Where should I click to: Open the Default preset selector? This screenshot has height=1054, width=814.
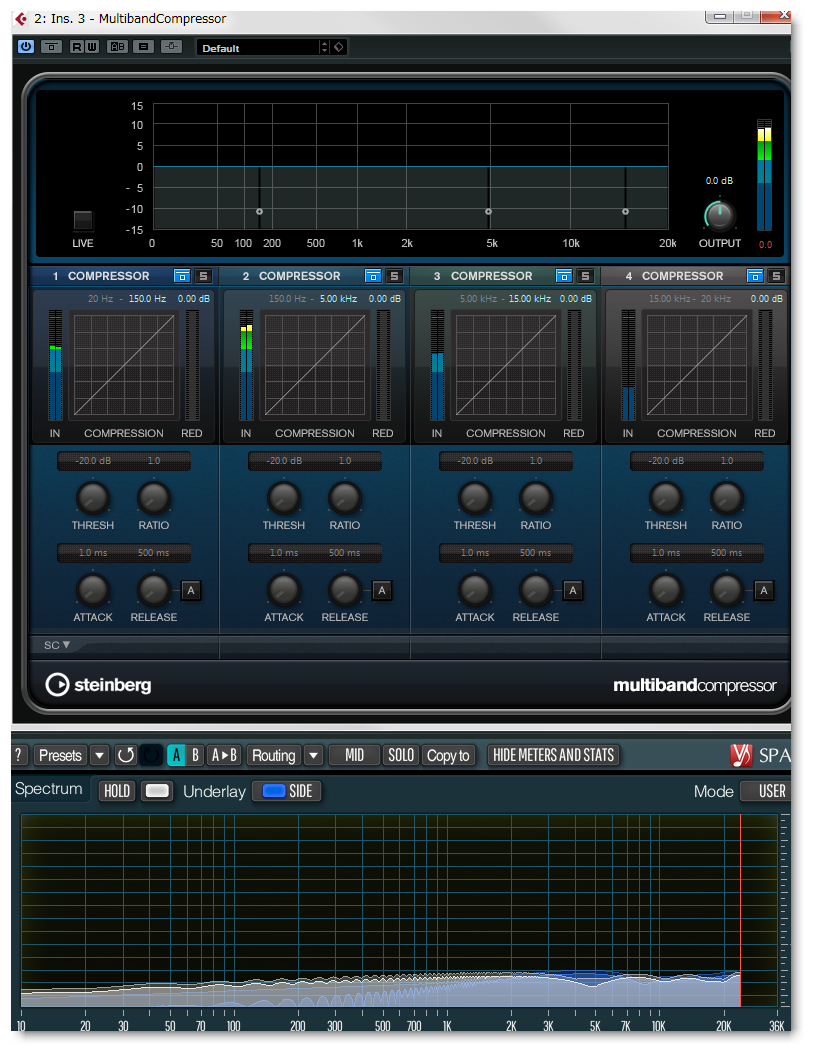click(x=258, y=48)
